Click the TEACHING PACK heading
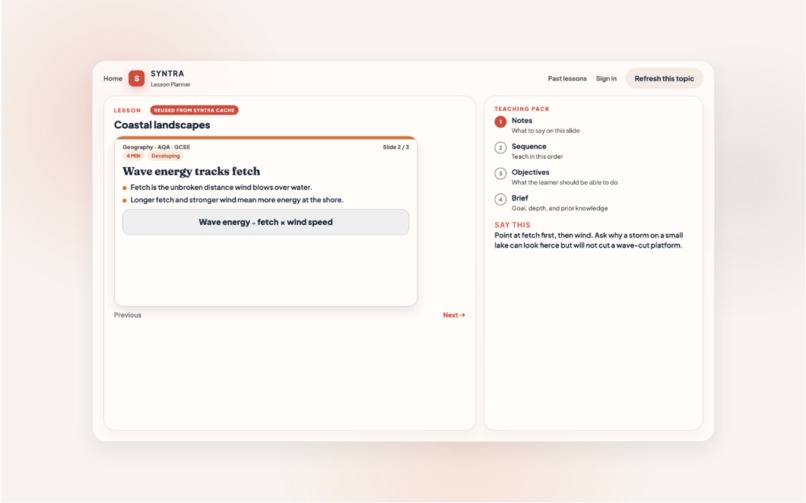Image resolution: width=806 pixels, height=503 pixels. tap(522, 108)
